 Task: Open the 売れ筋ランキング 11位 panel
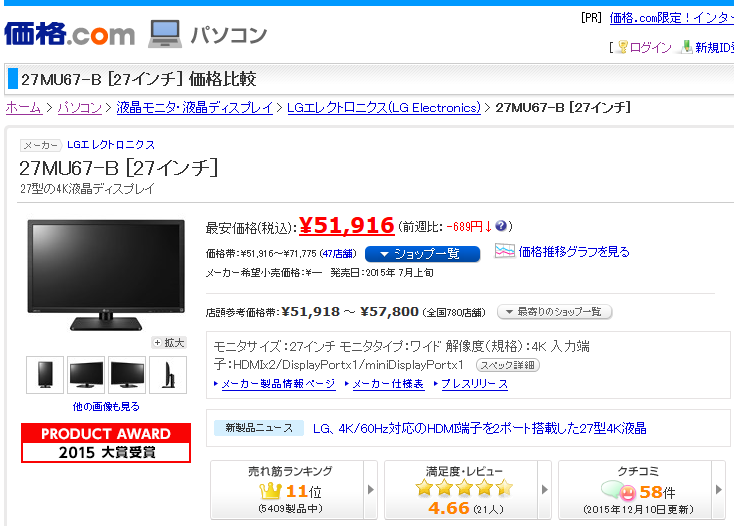pyautogui.click(x=287, y=490)
